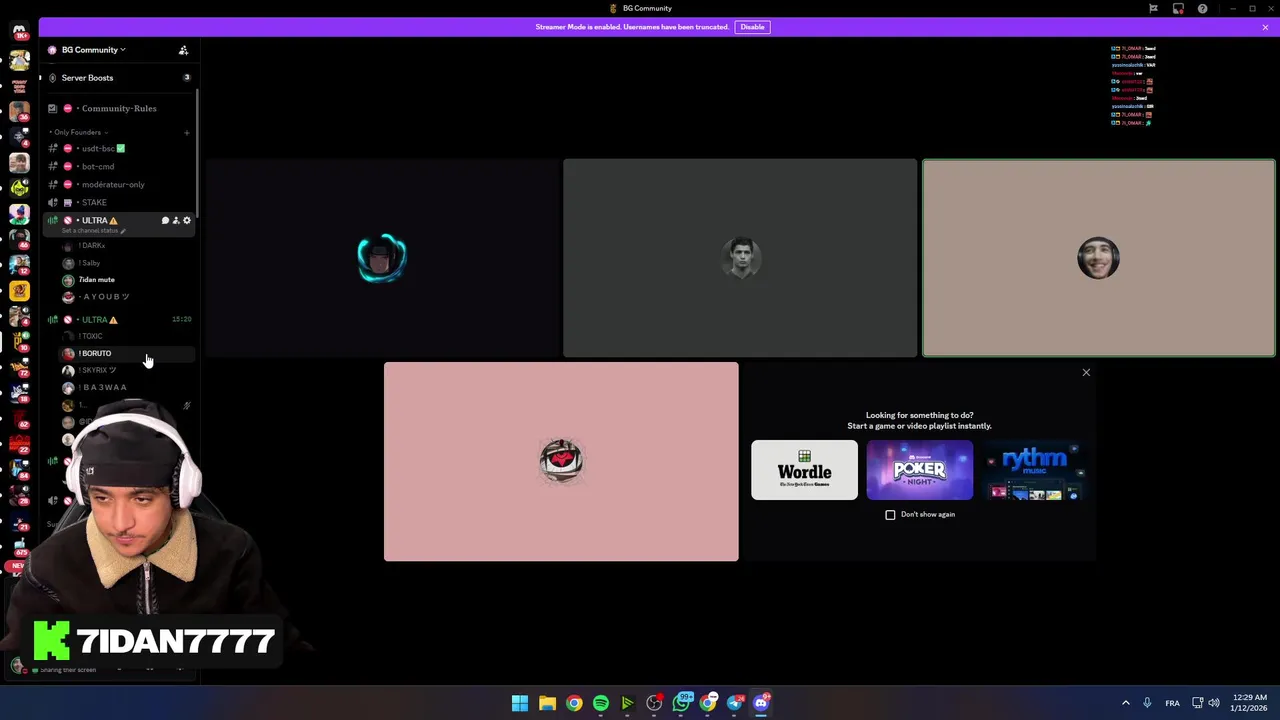Collapse the Only Founders category

point(79,132)
